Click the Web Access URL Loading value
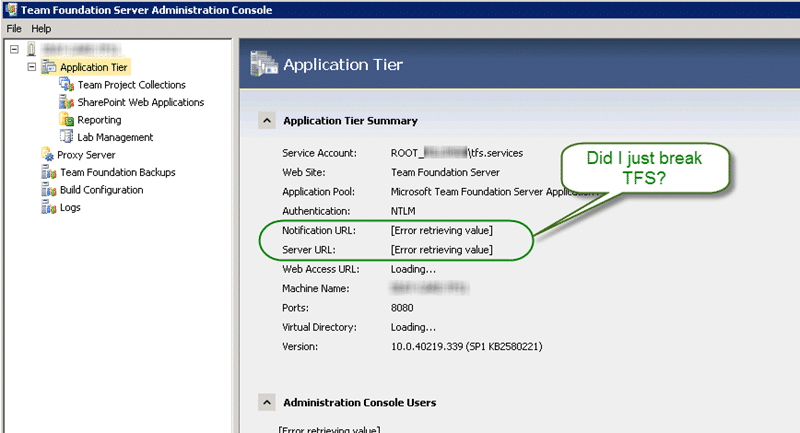The height and width of the screenshot is (433, 800). [x=413, y=269]
